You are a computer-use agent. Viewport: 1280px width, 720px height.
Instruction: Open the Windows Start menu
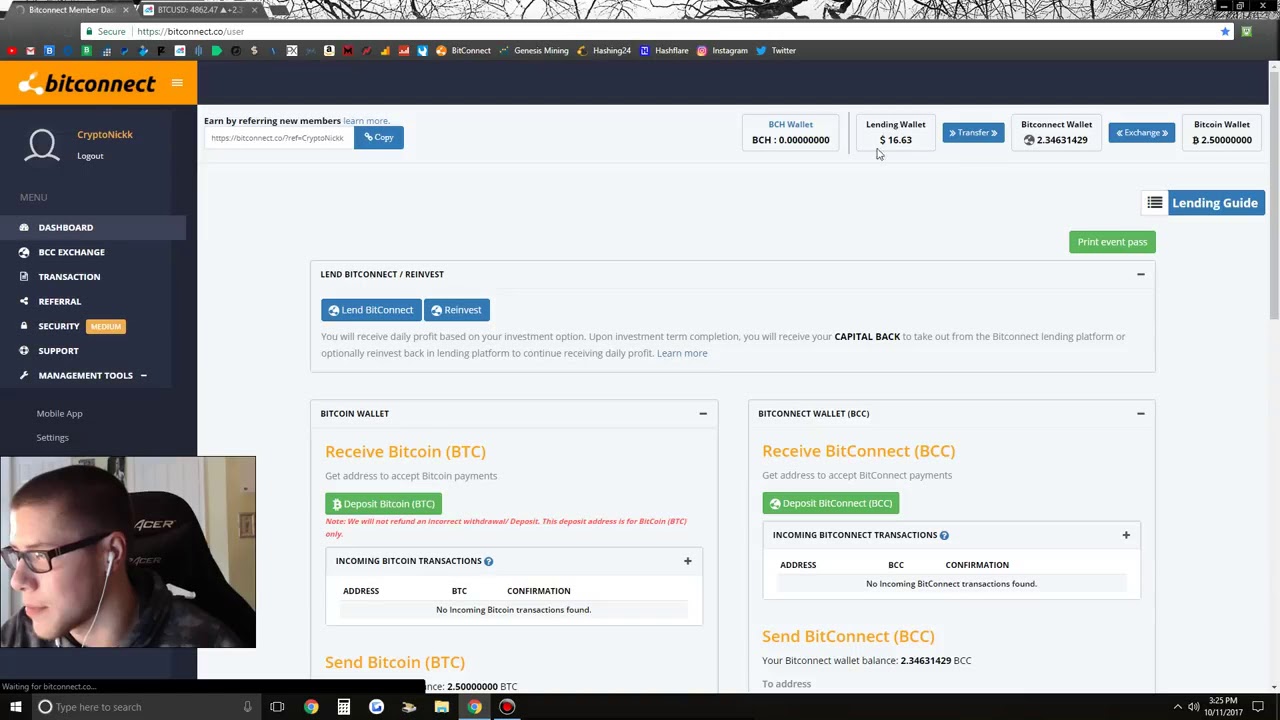15,707
